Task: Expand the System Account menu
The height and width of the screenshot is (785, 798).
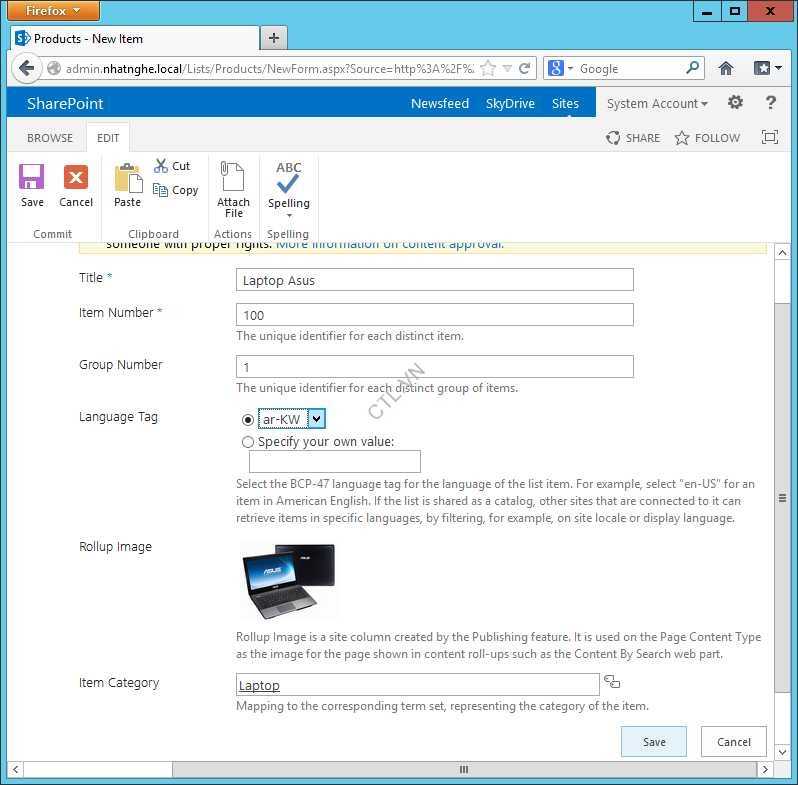Action: click(x=657, y=104)
